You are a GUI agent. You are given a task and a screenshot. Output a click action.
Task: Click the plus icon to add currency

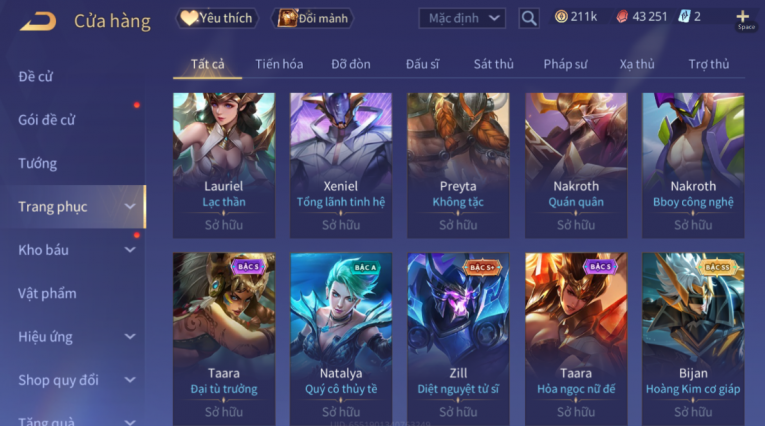(743, 17)
